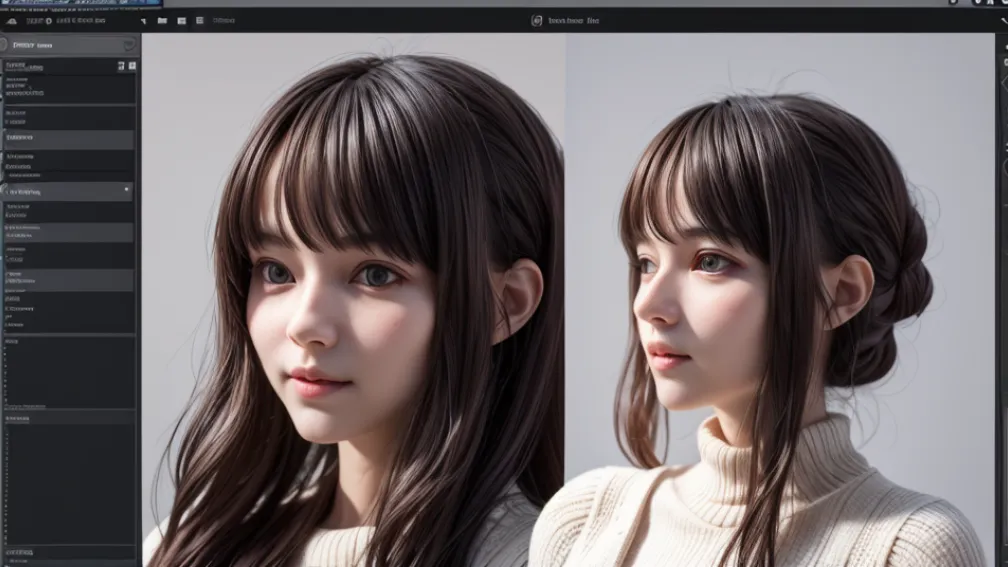
Task: Expand the dropdown arrow on the highlighted left panel row
Action: pyautogui.click(x=126, y=190)
